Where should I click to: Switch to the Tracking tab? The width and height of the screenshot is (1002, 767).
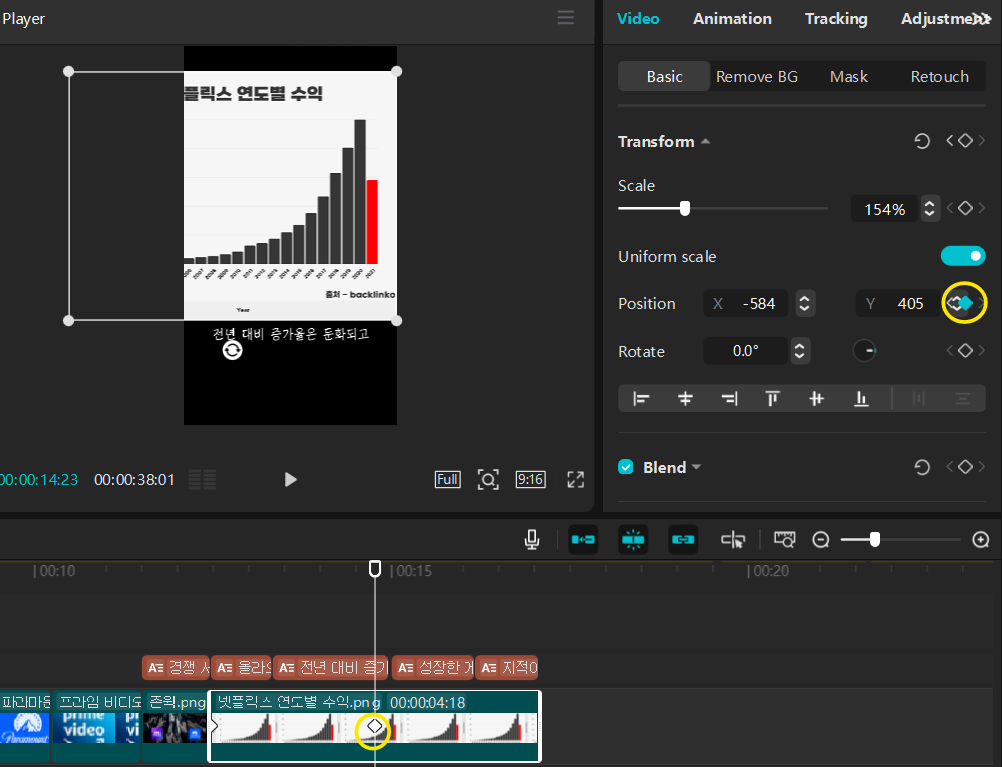[836, 19]
